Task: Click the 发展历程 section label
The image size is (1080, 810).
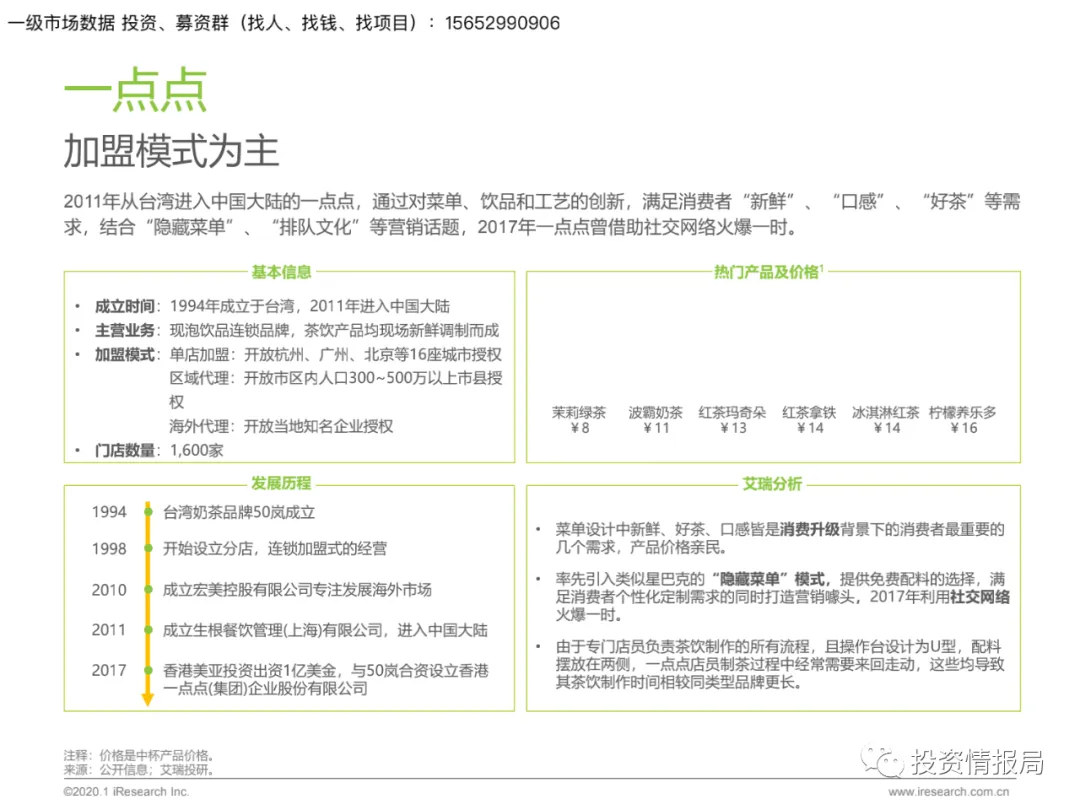Action: coord(281,484)
